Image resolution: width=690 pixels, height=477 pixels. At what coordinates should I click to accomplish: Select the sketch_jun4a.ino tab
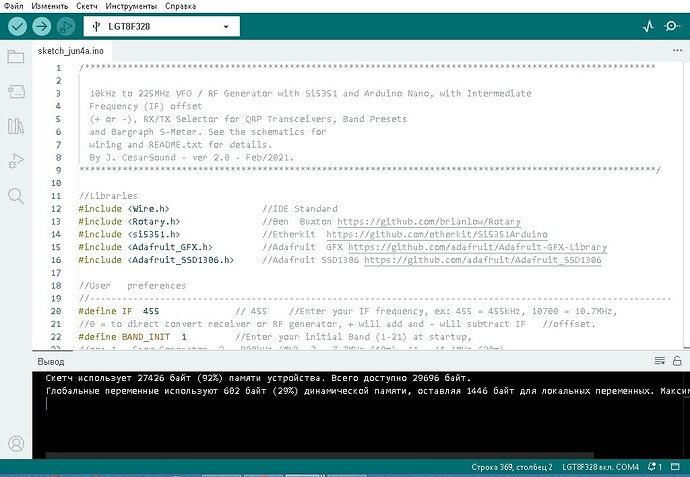[71, 51]
